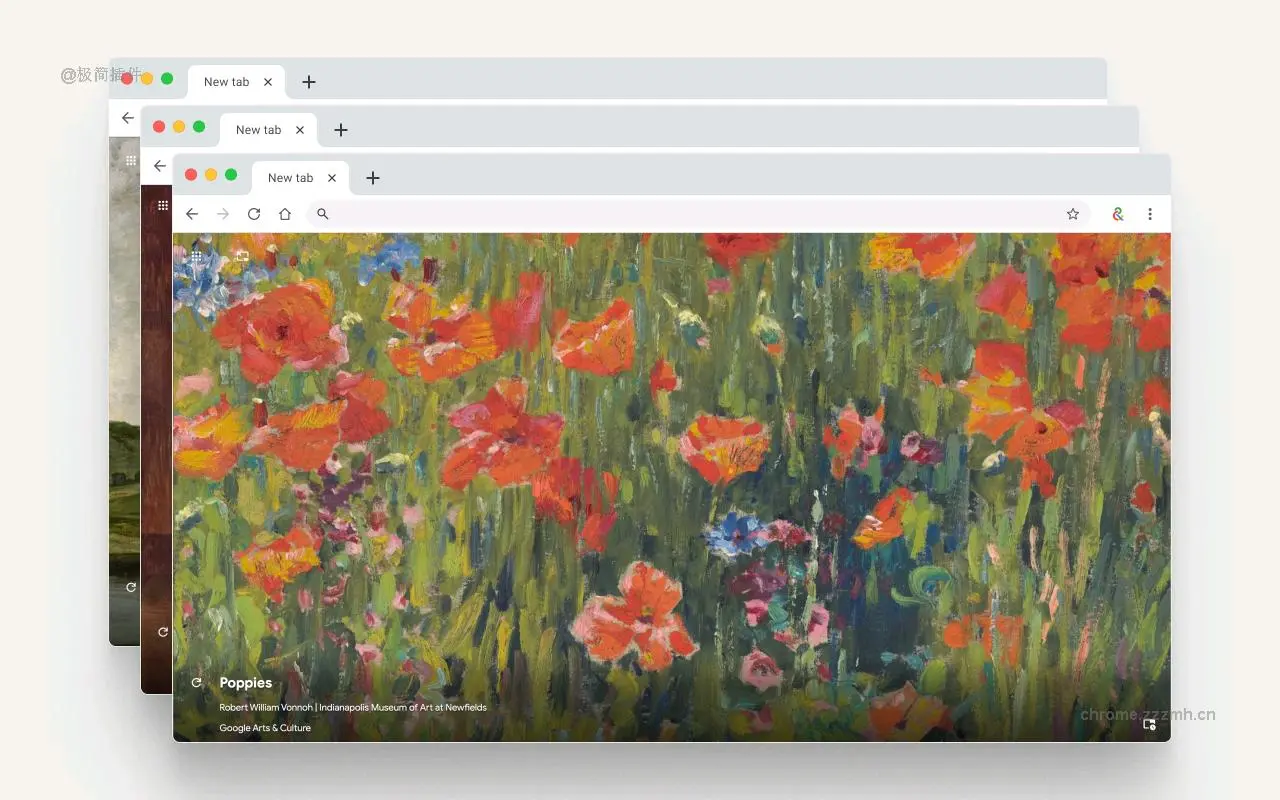Click inside the address bar search field
The image size is (1280, 800).
coord(600,213)
